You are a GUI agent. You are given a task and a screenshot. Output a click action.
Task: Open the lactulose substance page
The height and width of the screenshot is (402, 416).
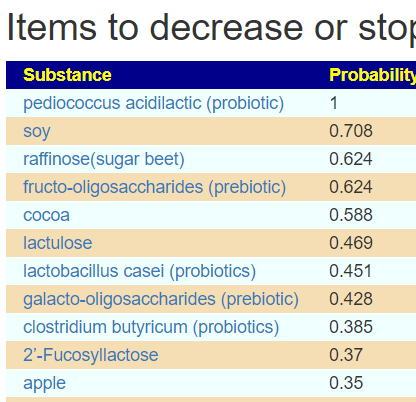(58, 243)
